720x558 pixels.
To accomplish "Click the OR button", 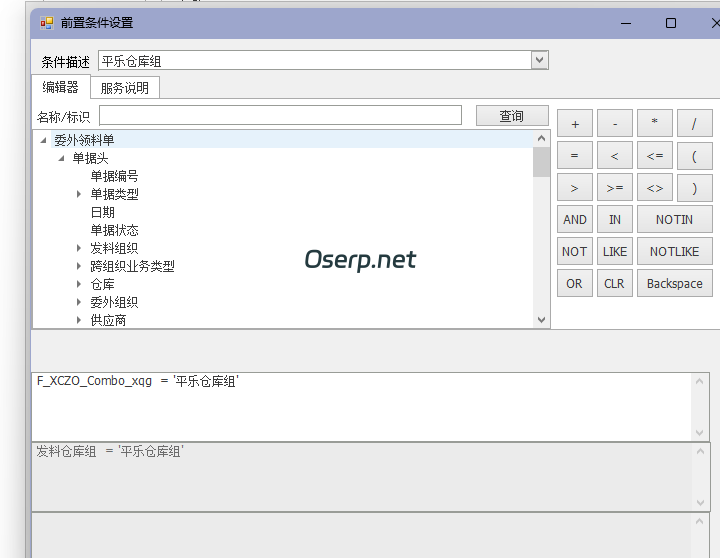I will click(575, 283).
